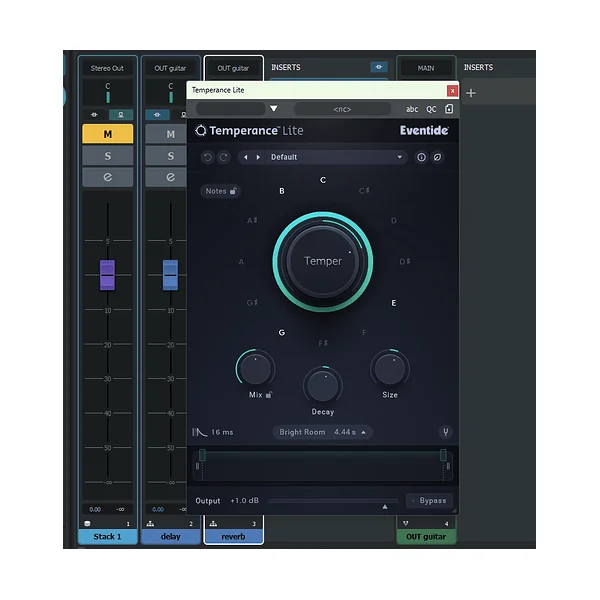Screen dimensions: 600x600
Task: Toggle note C on the note wheel
Action: click(323, 180)
